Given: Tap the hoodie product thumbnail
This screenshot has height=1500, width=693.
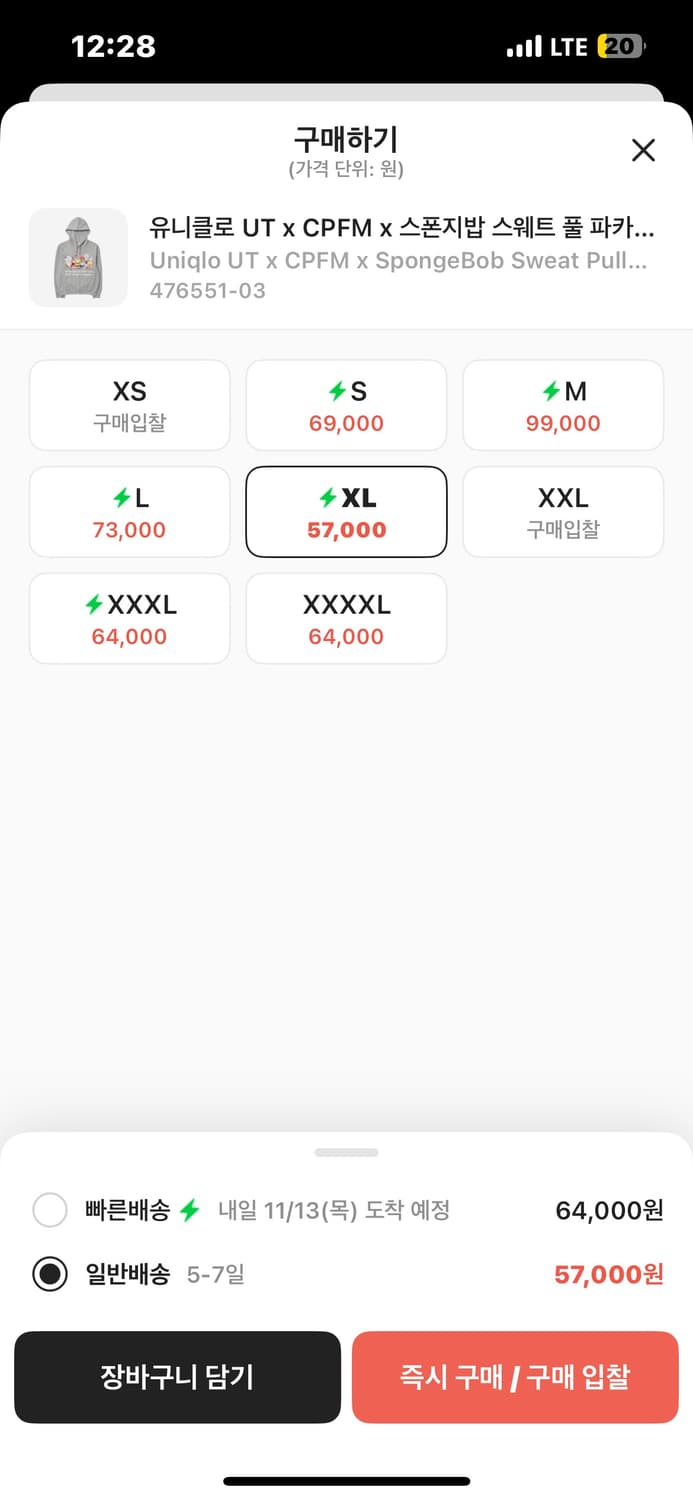Looking at the screenshot, I should click(x=77, y=257).
